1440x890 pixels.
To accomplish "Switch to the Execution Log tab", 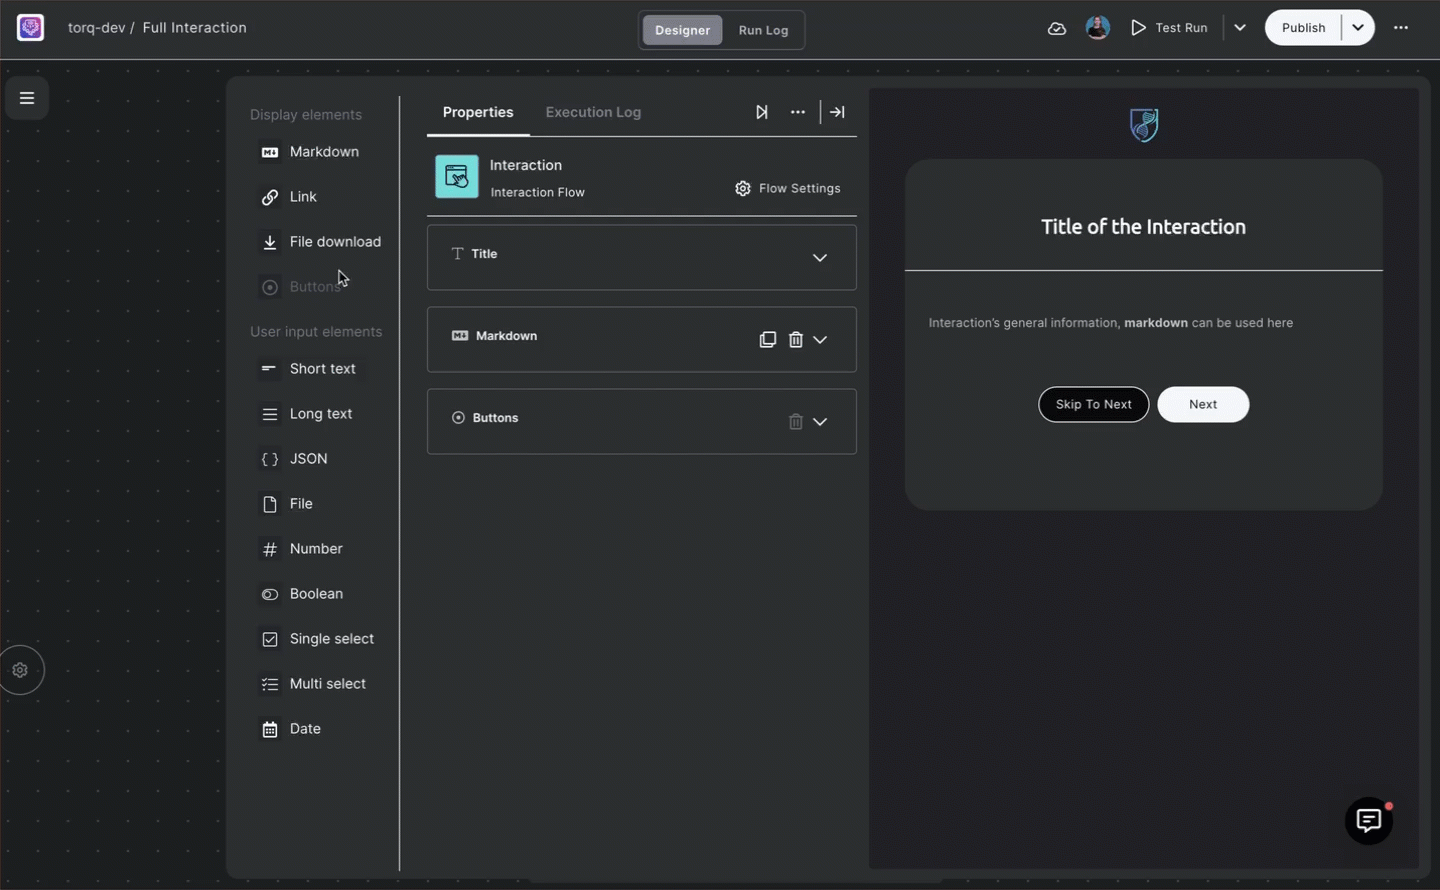I will click(593, 112).
